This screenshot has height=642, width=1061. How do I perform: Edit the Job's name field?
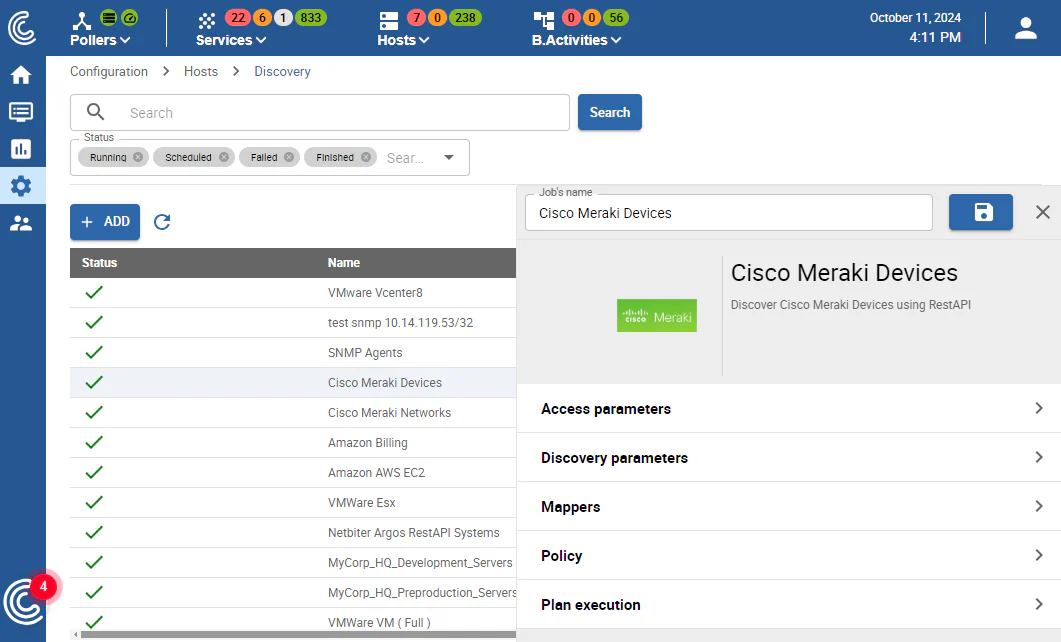coord(729,213)
